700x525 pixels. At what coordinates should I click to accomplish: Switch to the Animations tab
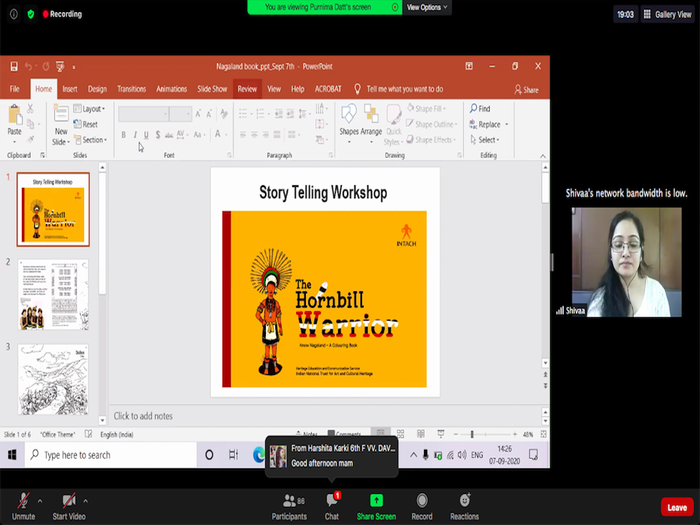(x=171, y=89)
